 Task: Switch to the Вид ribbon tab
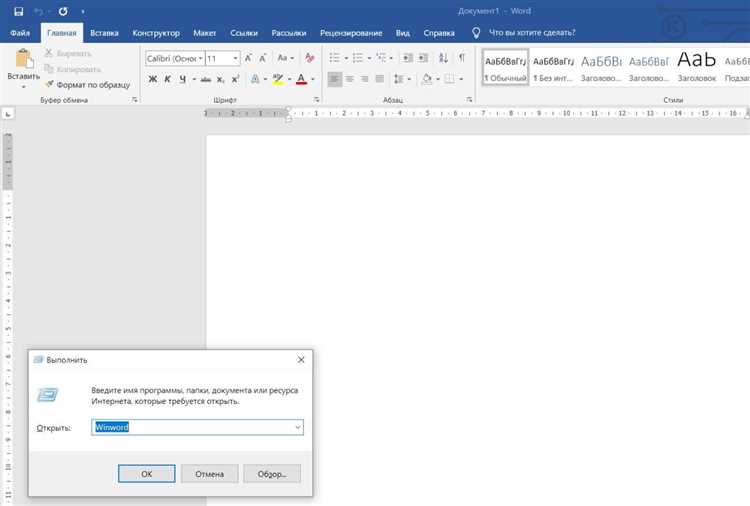(403, 33)
